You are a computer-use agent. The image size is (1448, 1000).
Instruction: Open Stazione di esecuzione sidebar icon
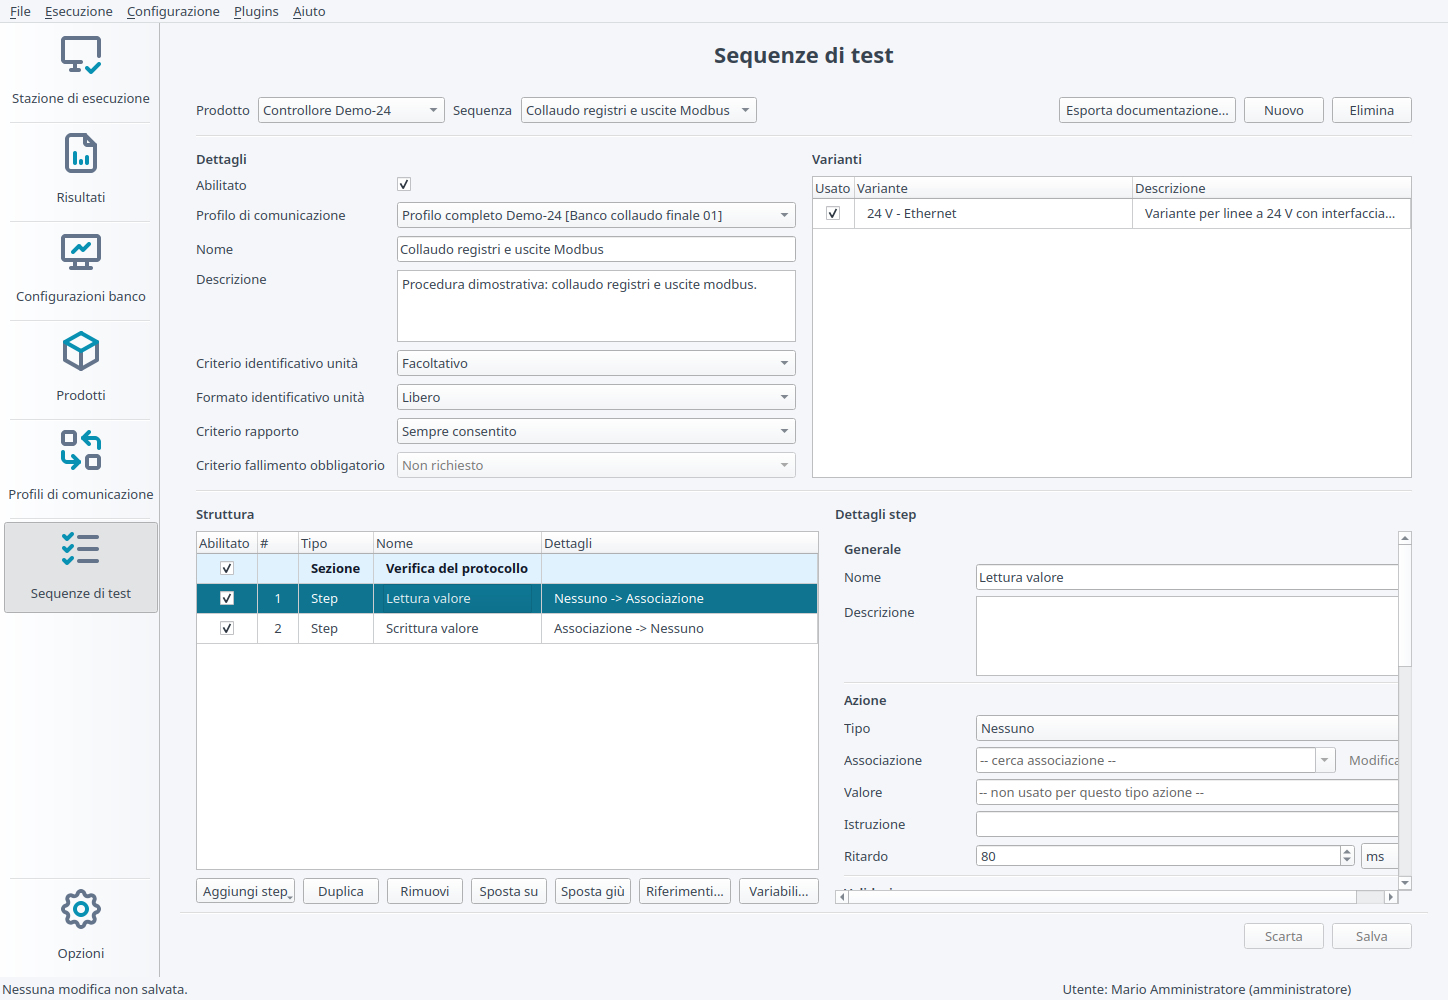click(81, 56)
